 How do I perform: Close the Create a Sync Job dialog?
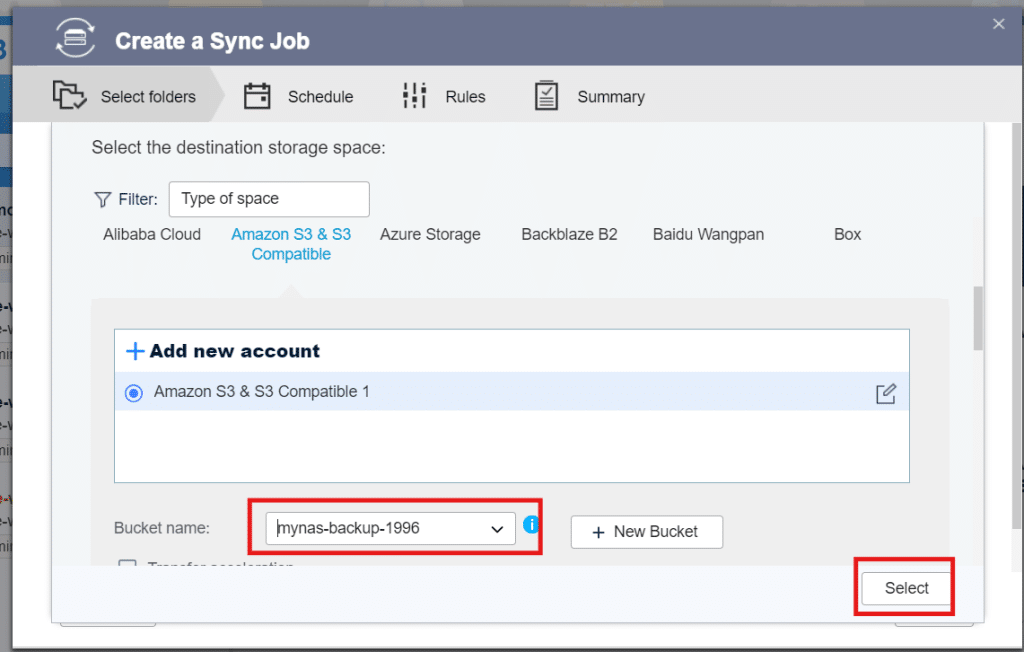tap(998, 24)
